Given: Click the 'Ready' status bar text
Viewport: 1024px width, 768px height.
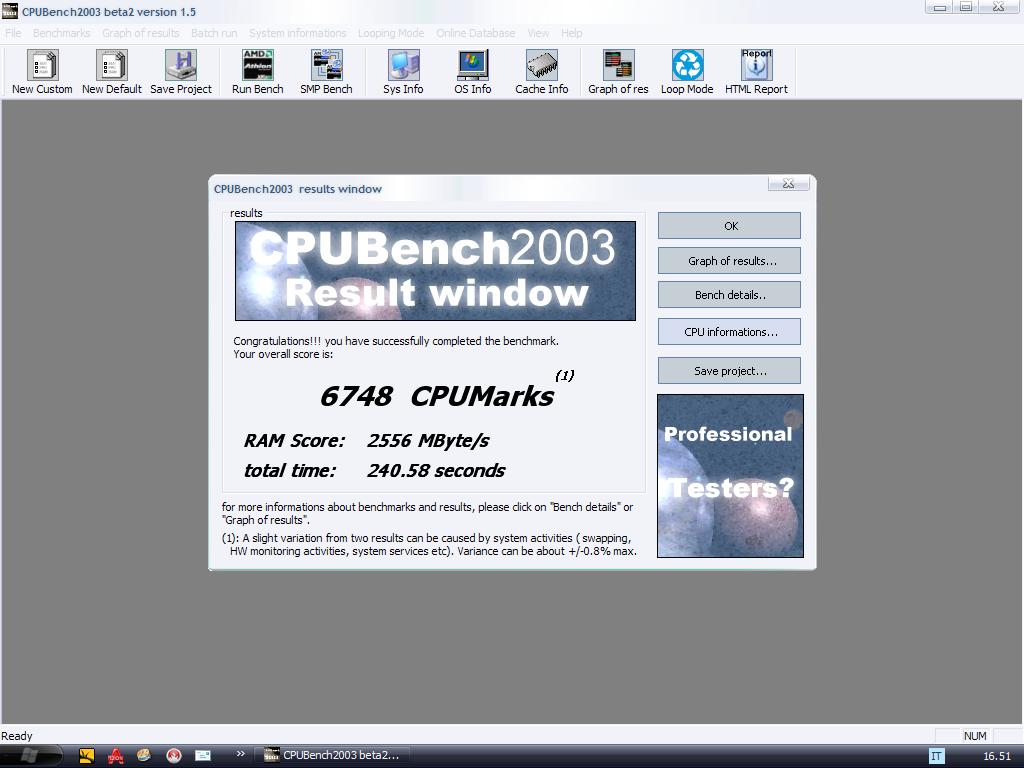Looking at the screenshot, I should [17, 736].
